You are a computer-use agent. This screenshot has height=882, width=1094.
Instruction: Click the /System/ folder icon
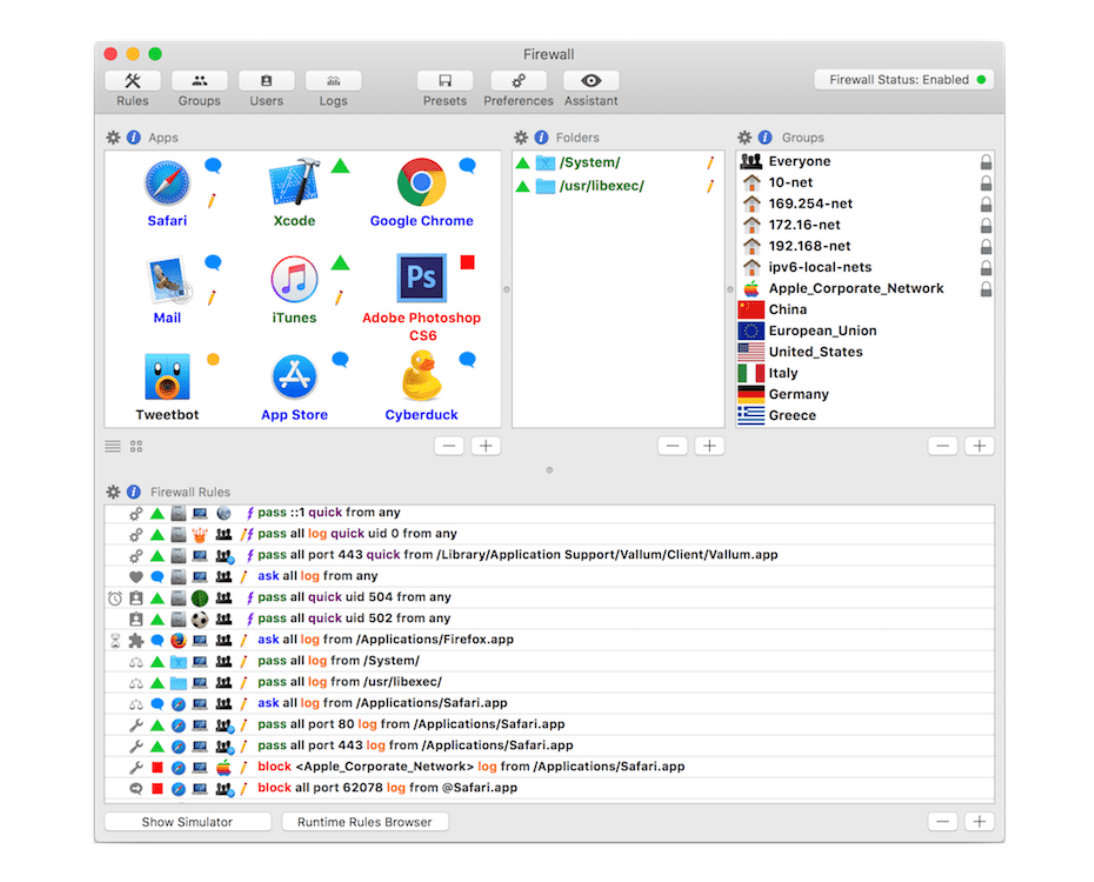click(545, 163)
